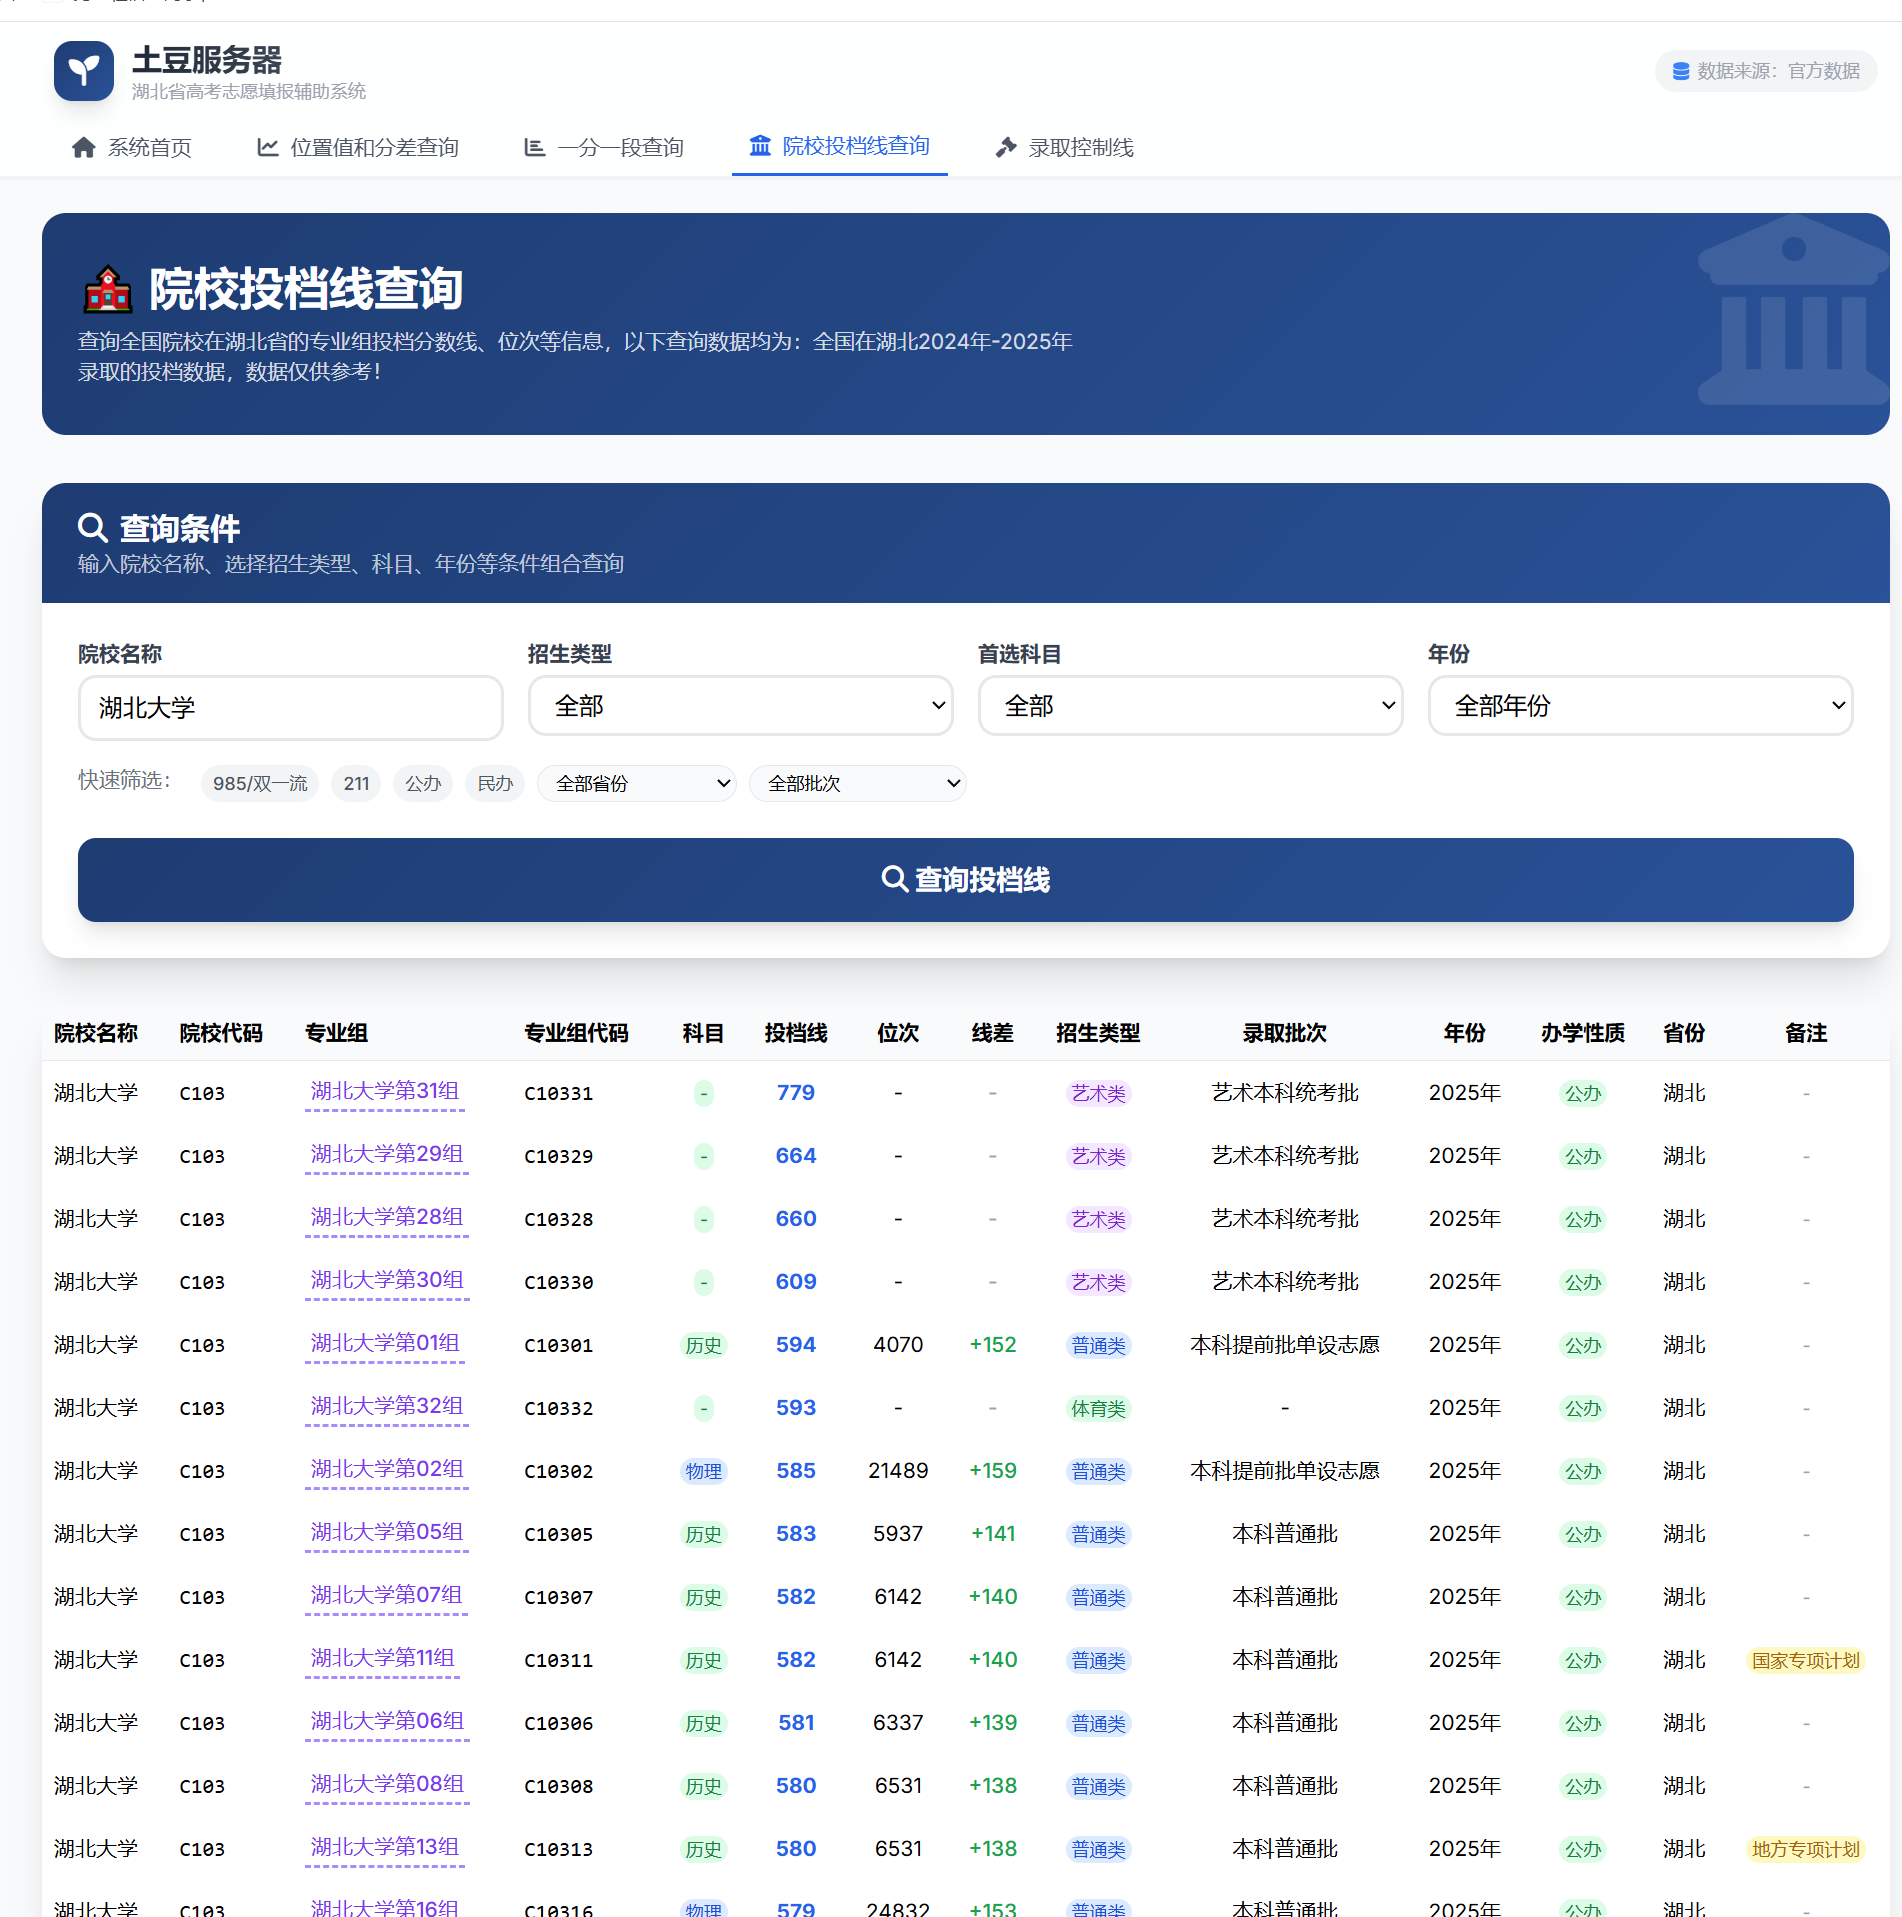Click the school emoji in the banner title
The height and width of the screenshot is (1917, 1902).
107,290
